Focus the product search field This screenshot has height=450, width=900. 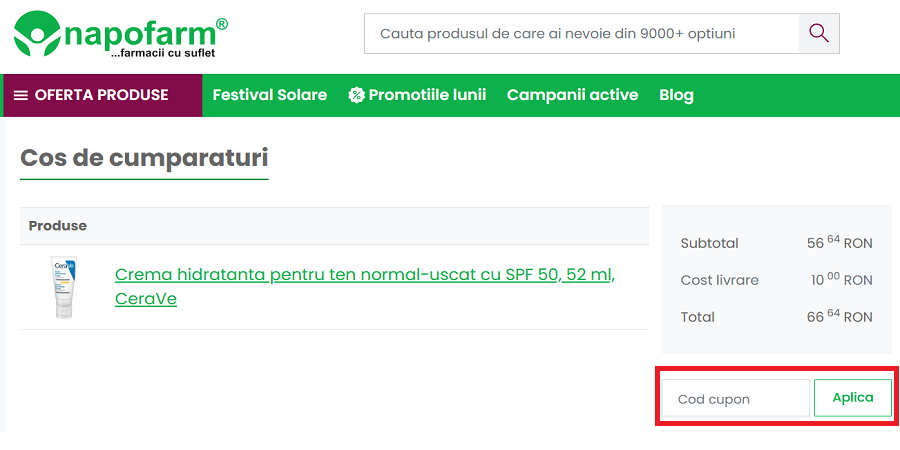[581, 33]
